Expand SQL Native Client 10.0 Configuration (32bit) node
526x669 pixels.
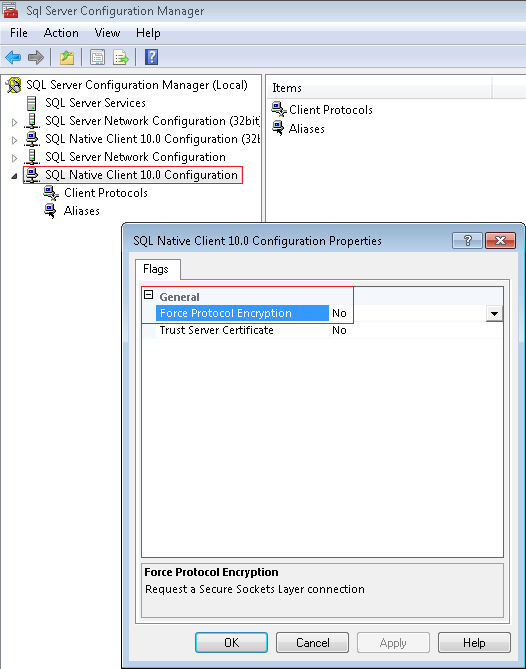click(x=14, y=140)
